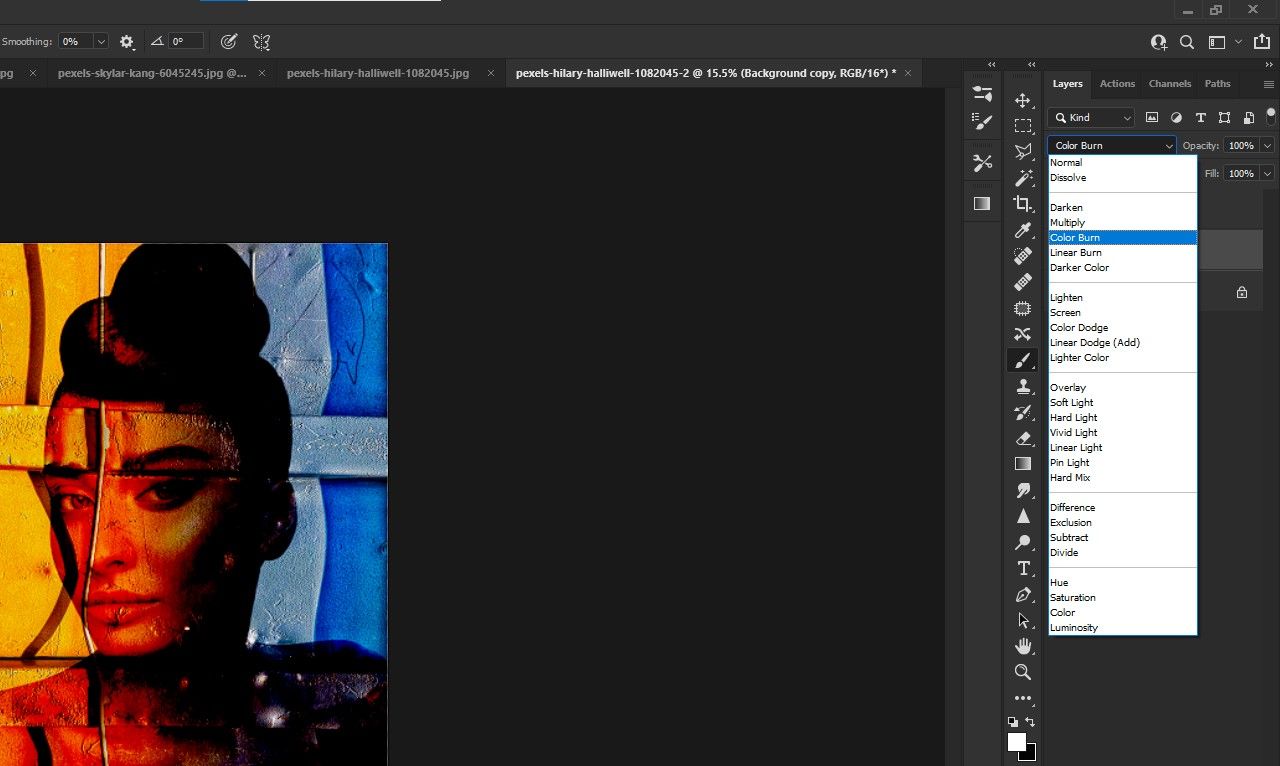Select the Polygonal Lasso tool

click(x=1023, y=152)
